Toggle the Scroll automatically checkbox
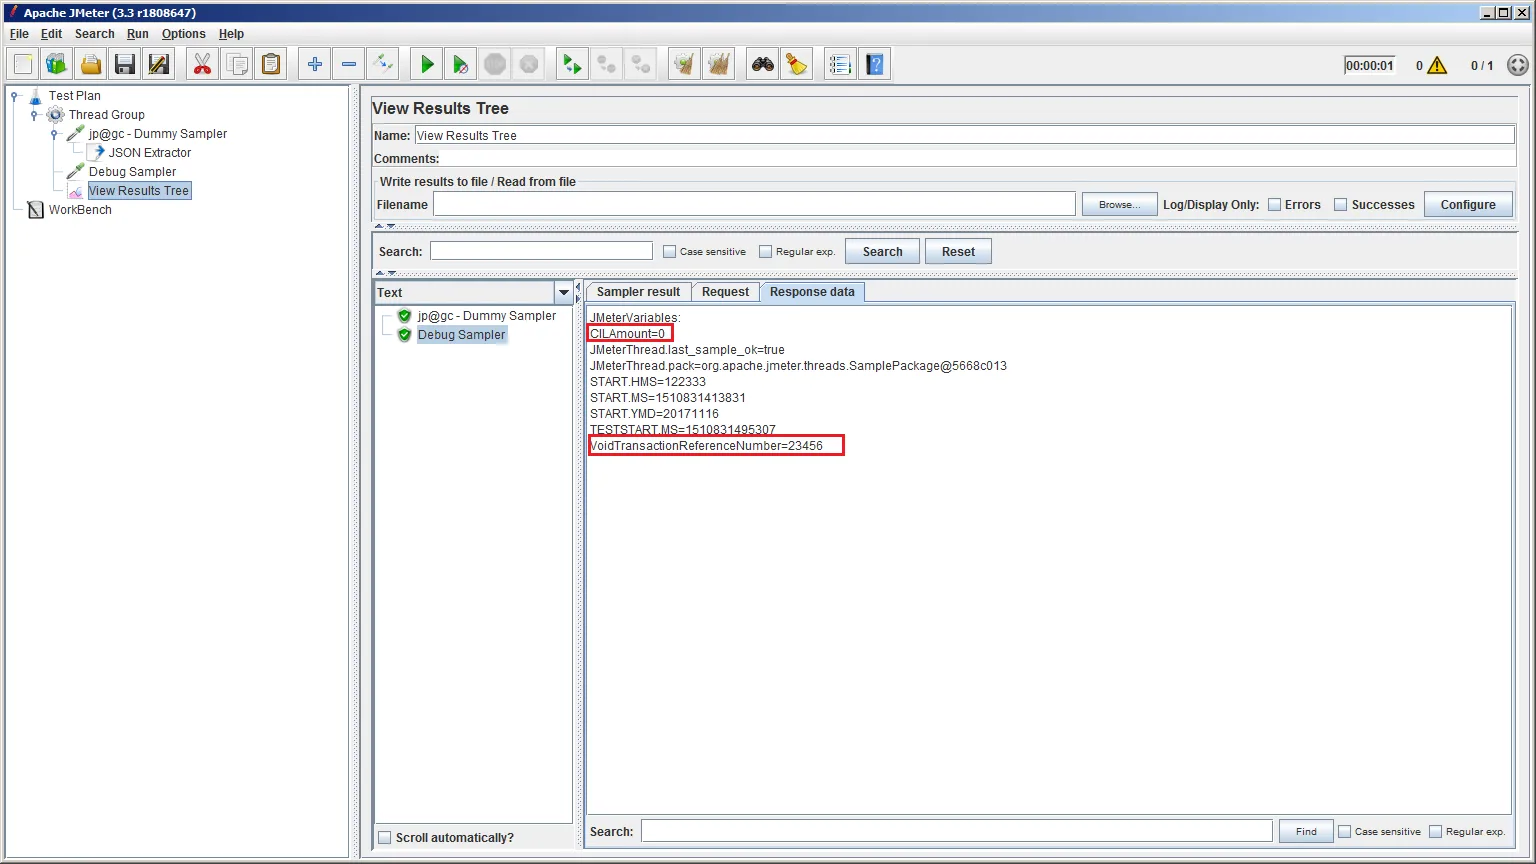 pyautogui.click(x=385, y=838)
